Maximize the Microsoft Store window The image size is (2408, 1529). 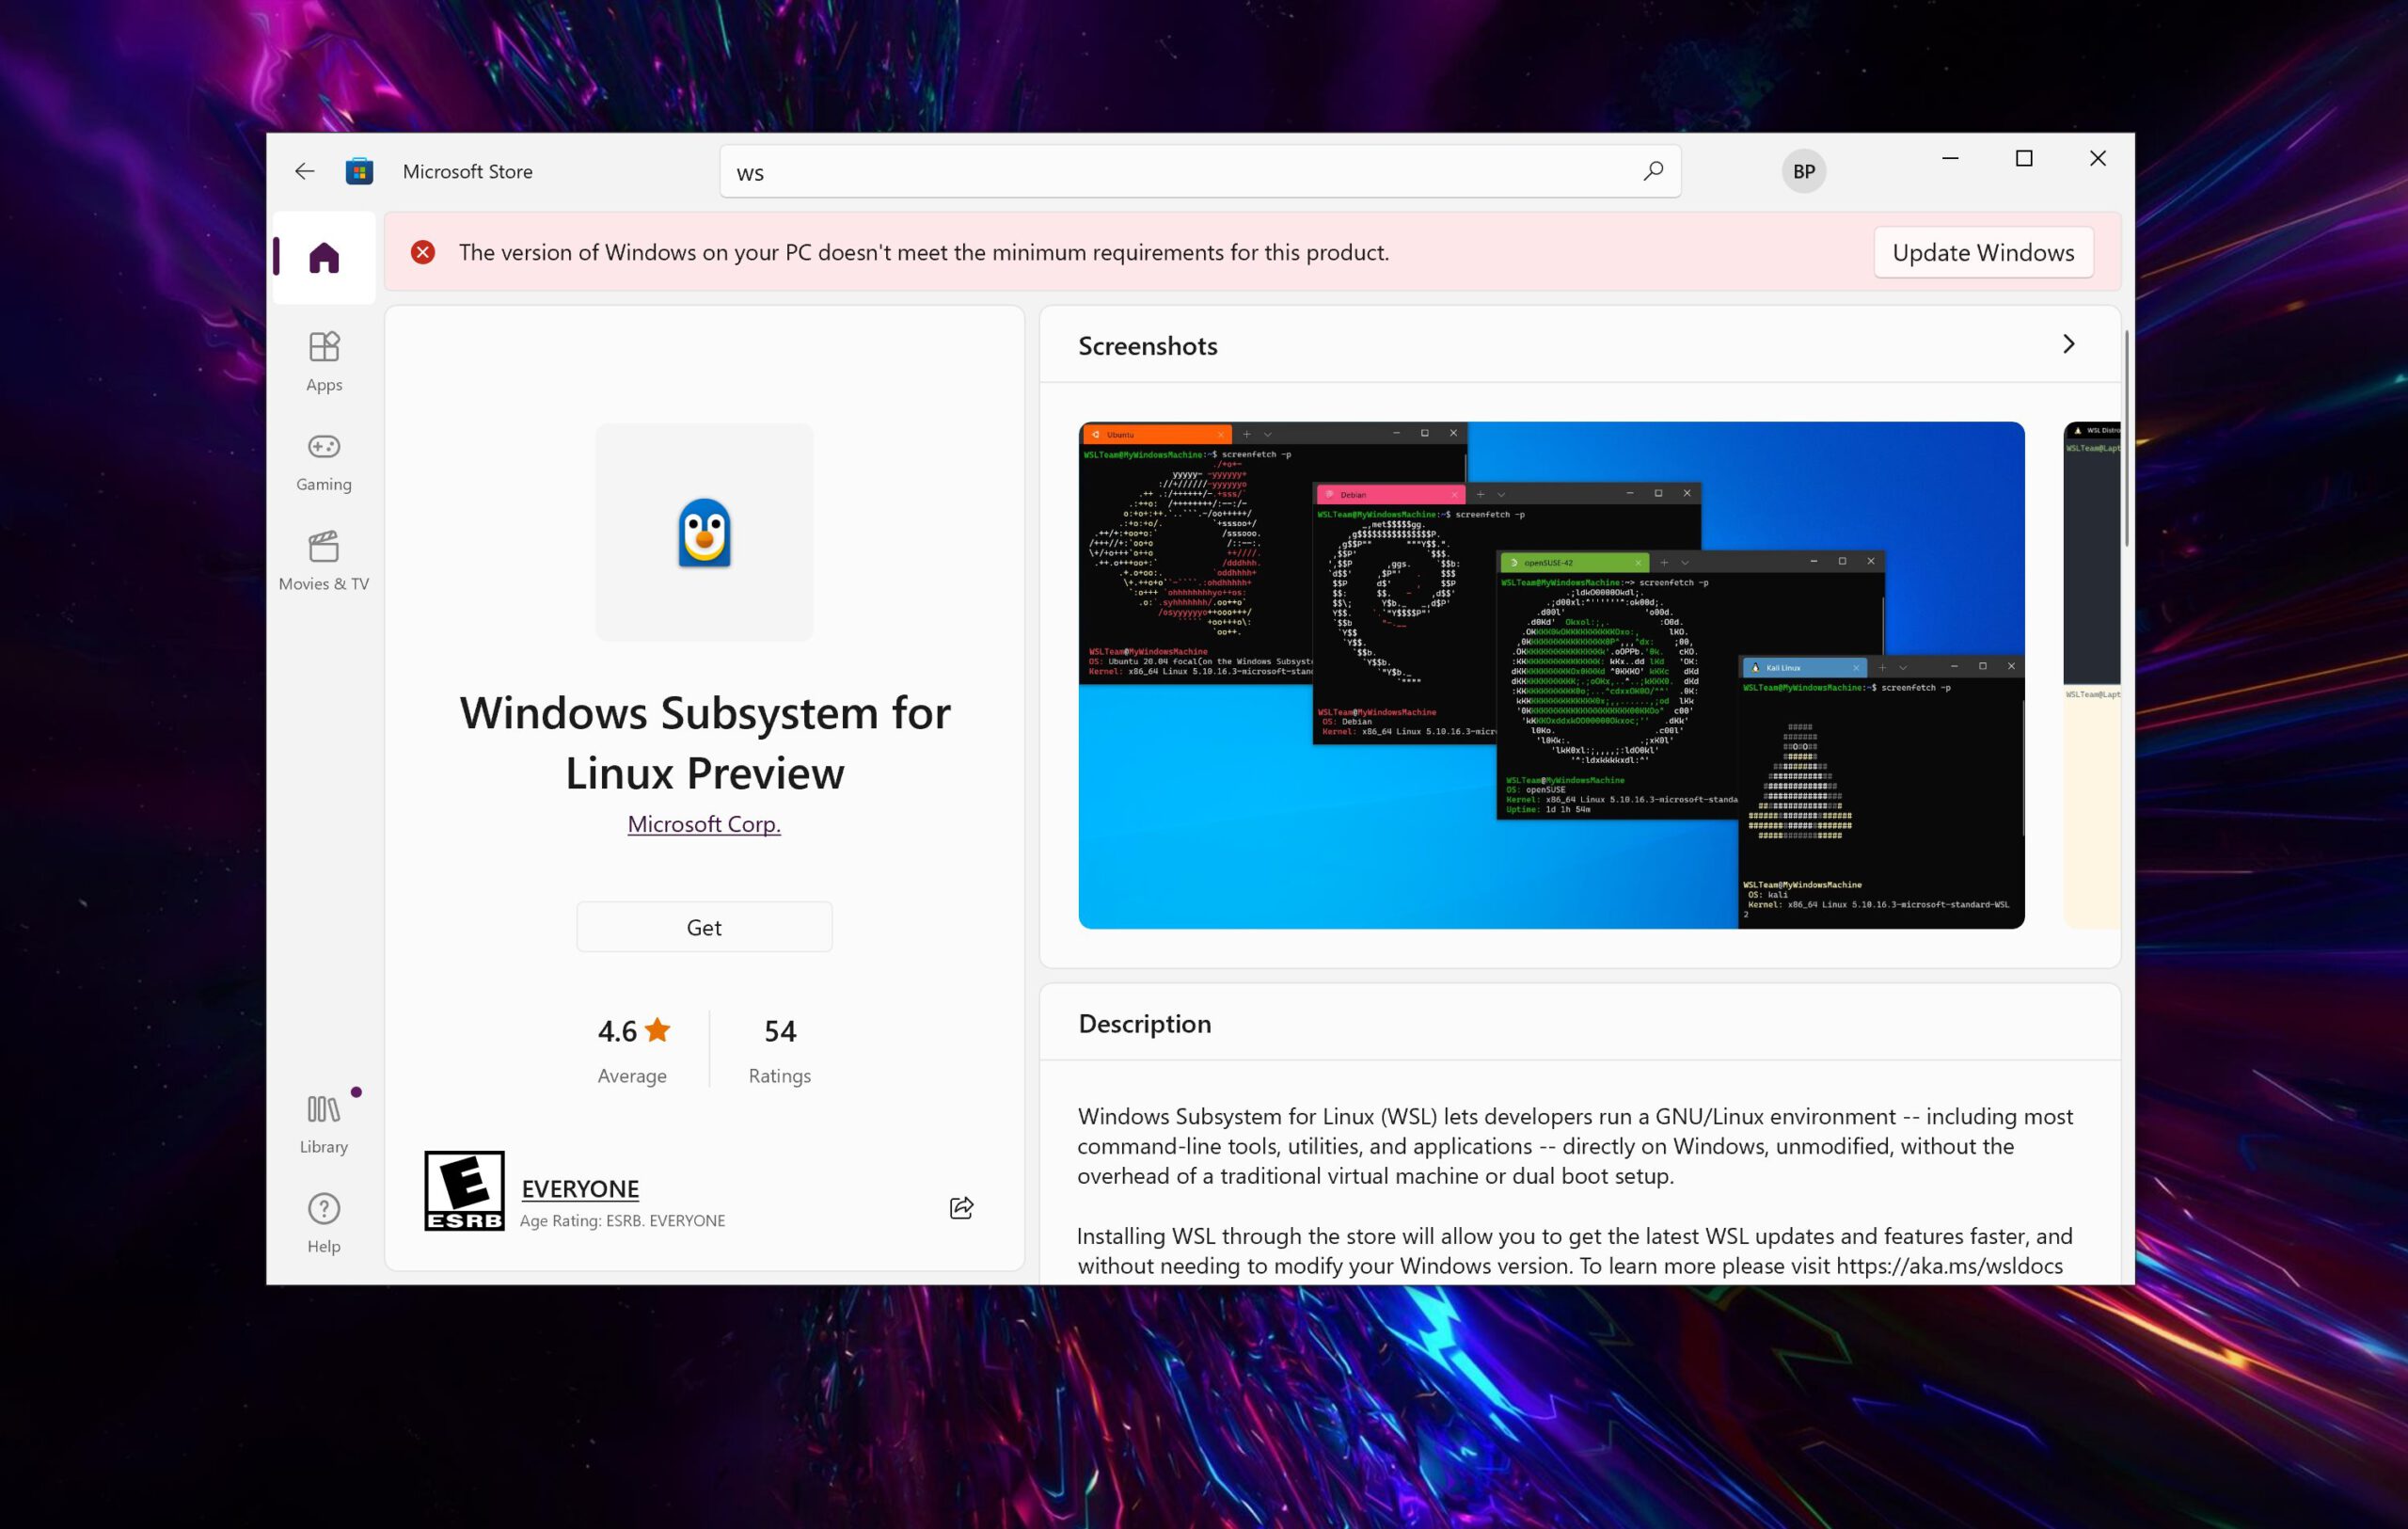[x=2024, y=158]
